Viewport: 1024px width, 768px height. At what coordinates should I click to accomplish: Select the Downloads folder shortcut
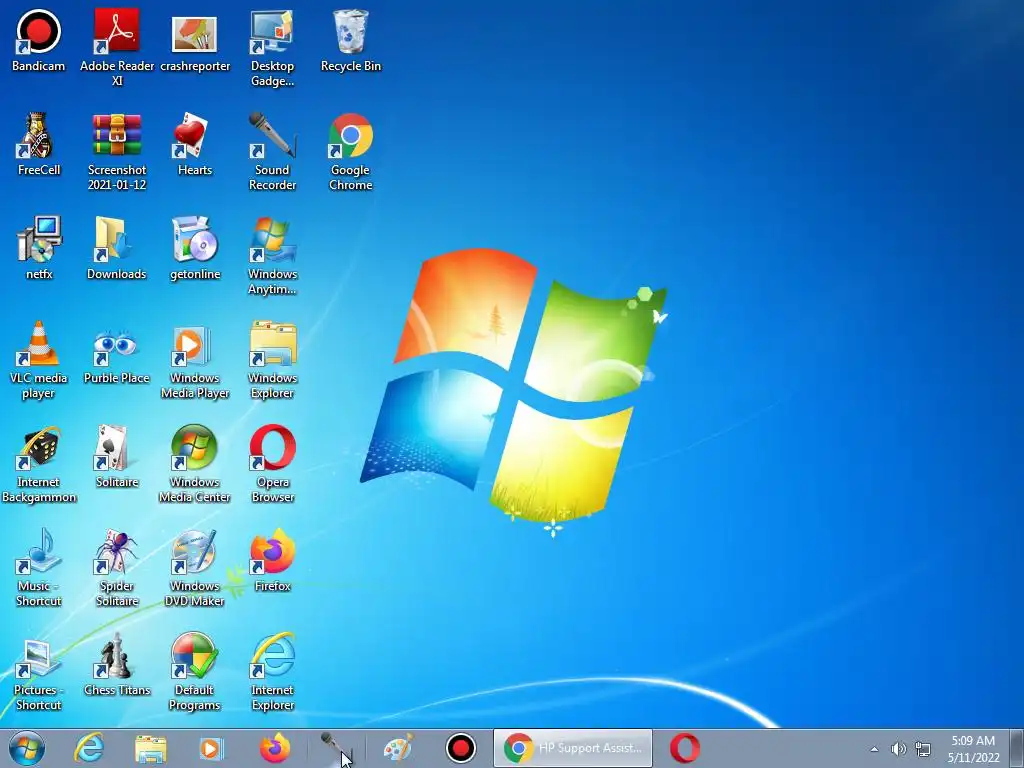tap(117, 249)
